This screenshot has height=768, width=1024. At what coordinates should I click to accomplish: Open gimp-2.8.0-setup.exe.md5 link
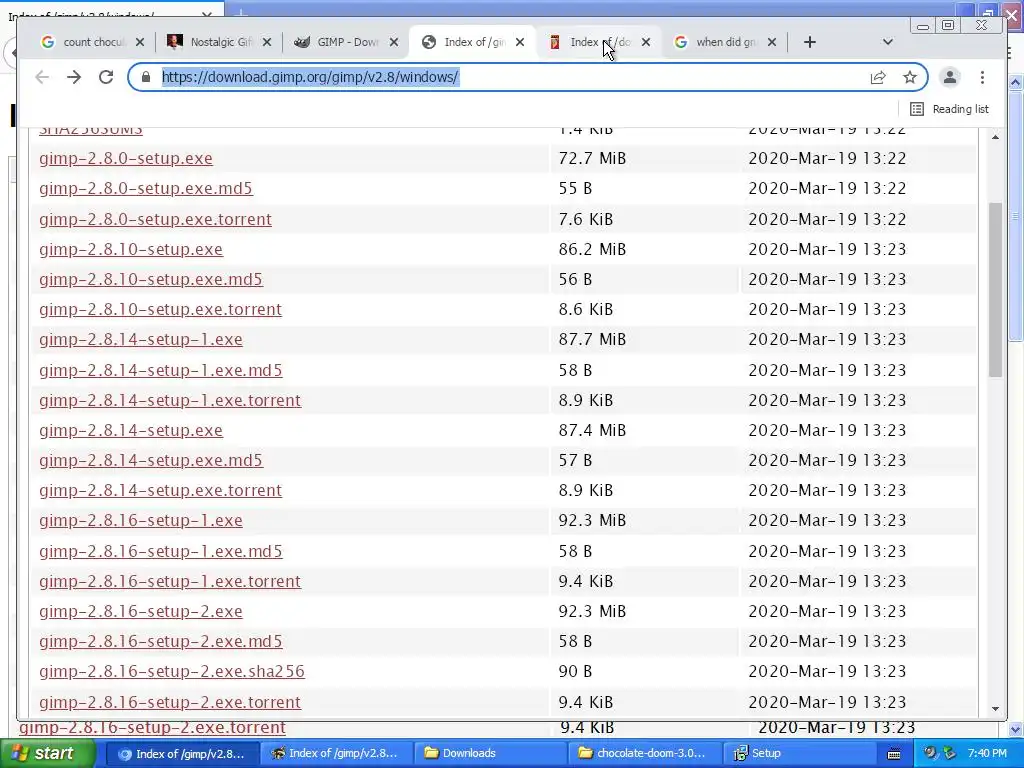[x=146, y=189]
